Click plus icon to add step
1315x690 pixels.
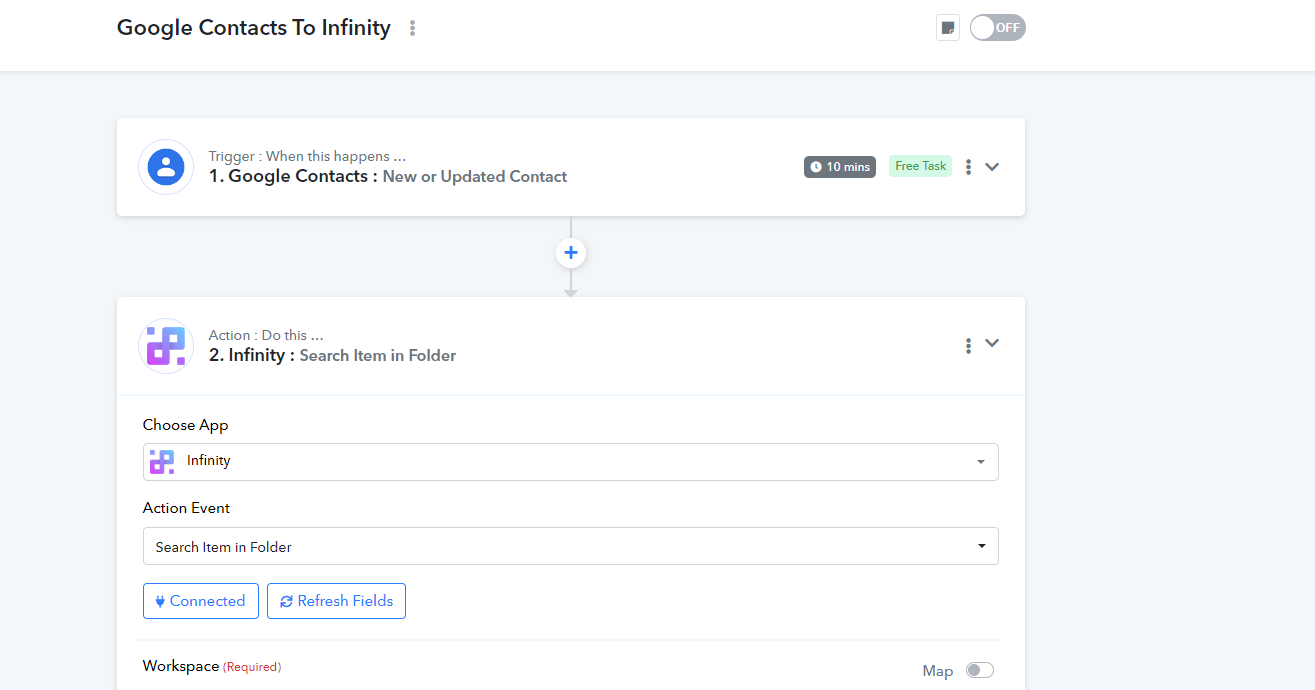pyautogui.click(x=571, y=253)
